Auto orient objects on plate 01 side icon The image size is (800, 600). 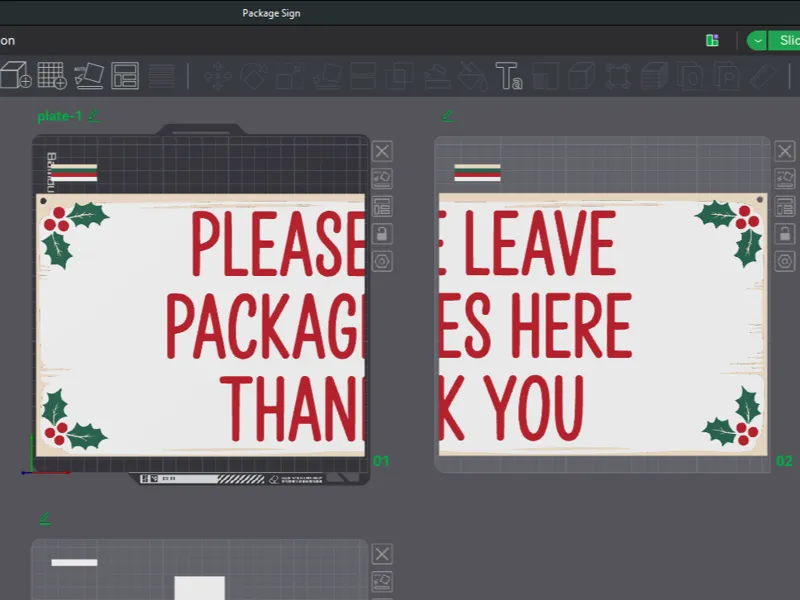click(x=382, y=178)
